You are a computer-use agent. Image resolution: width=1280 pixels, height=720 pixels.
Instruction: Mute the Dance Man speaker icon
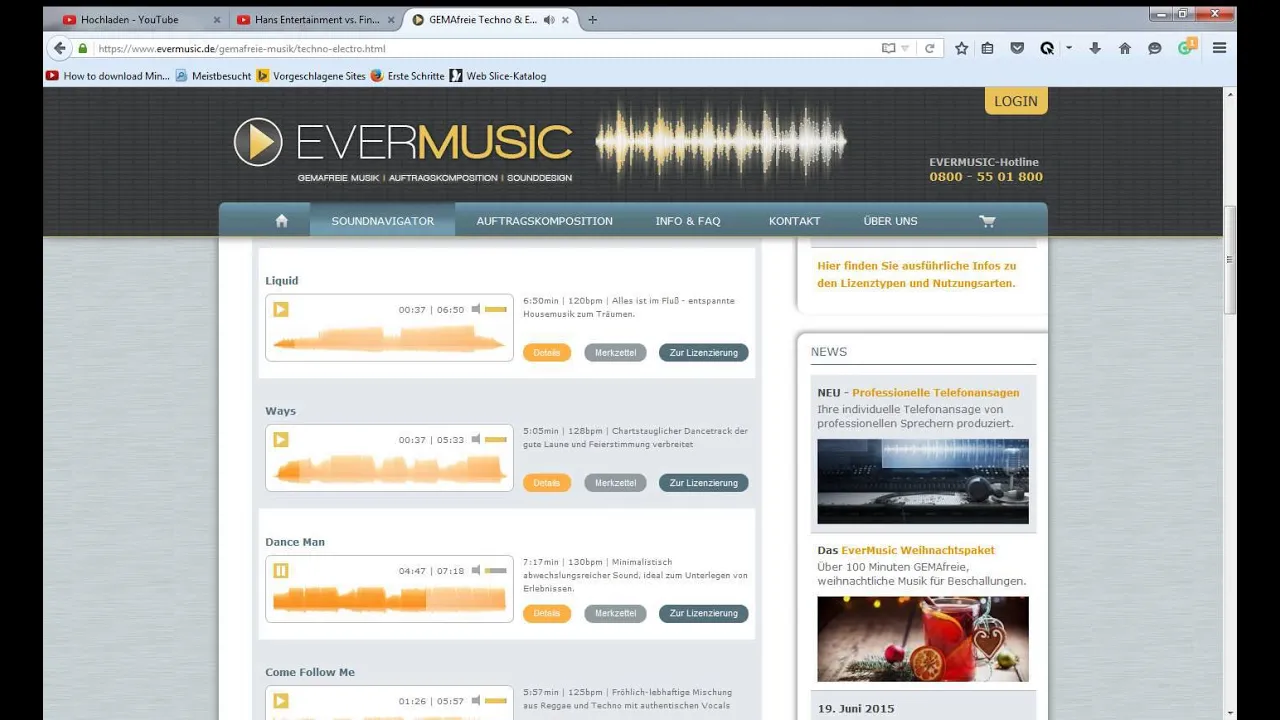click(477, 571)
